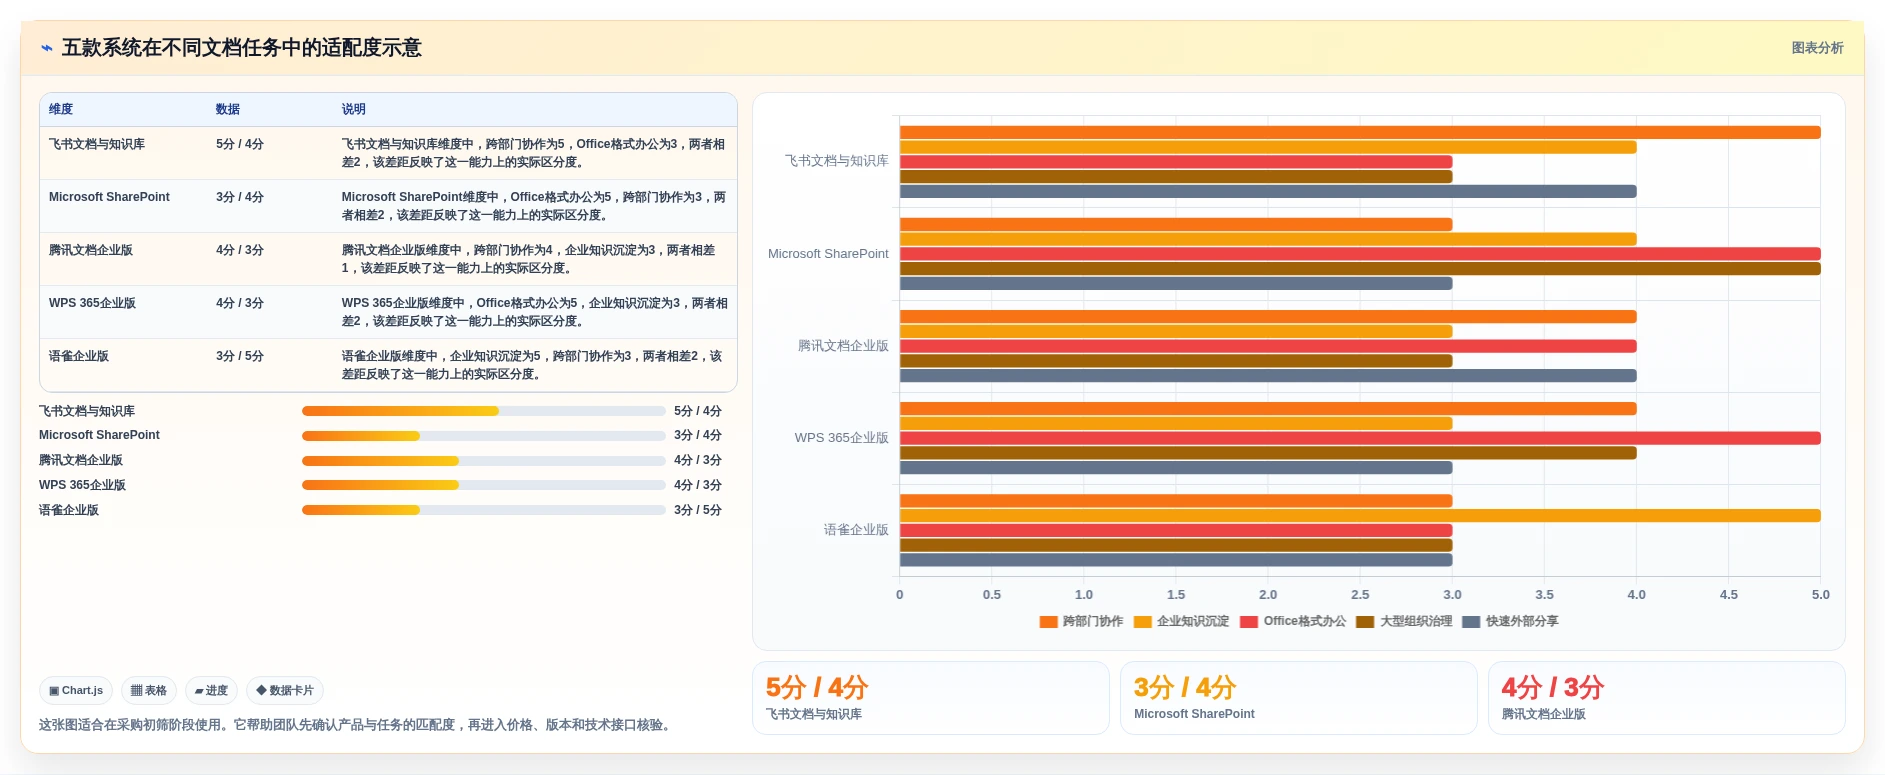Click the WPS 365企业版 description text in table
This screenshot has width=1885, height=775.
pos(534,312)
